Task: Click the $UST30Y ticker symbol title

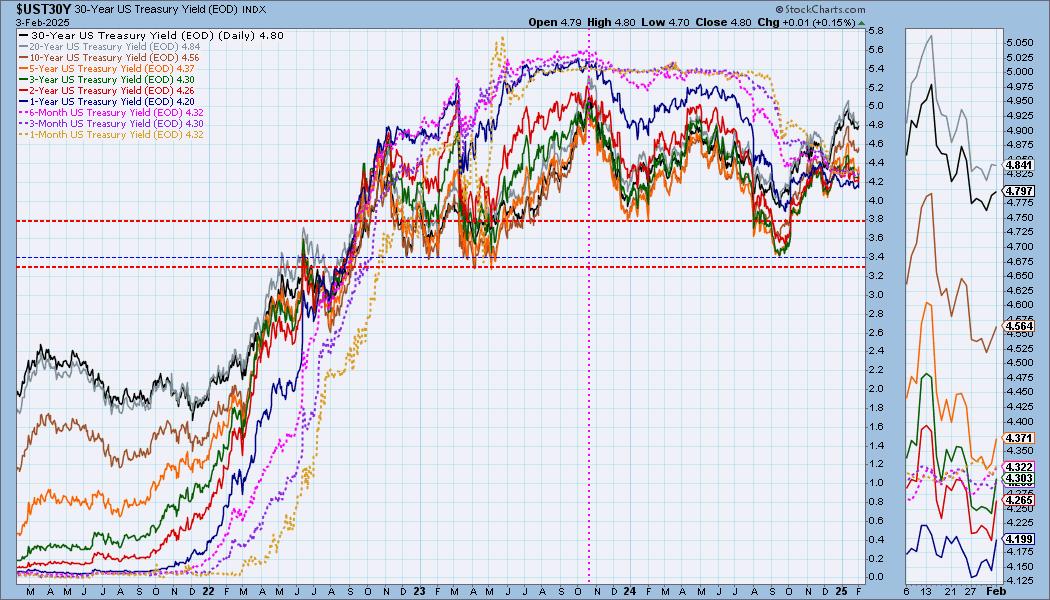Action: coord(44,9)
